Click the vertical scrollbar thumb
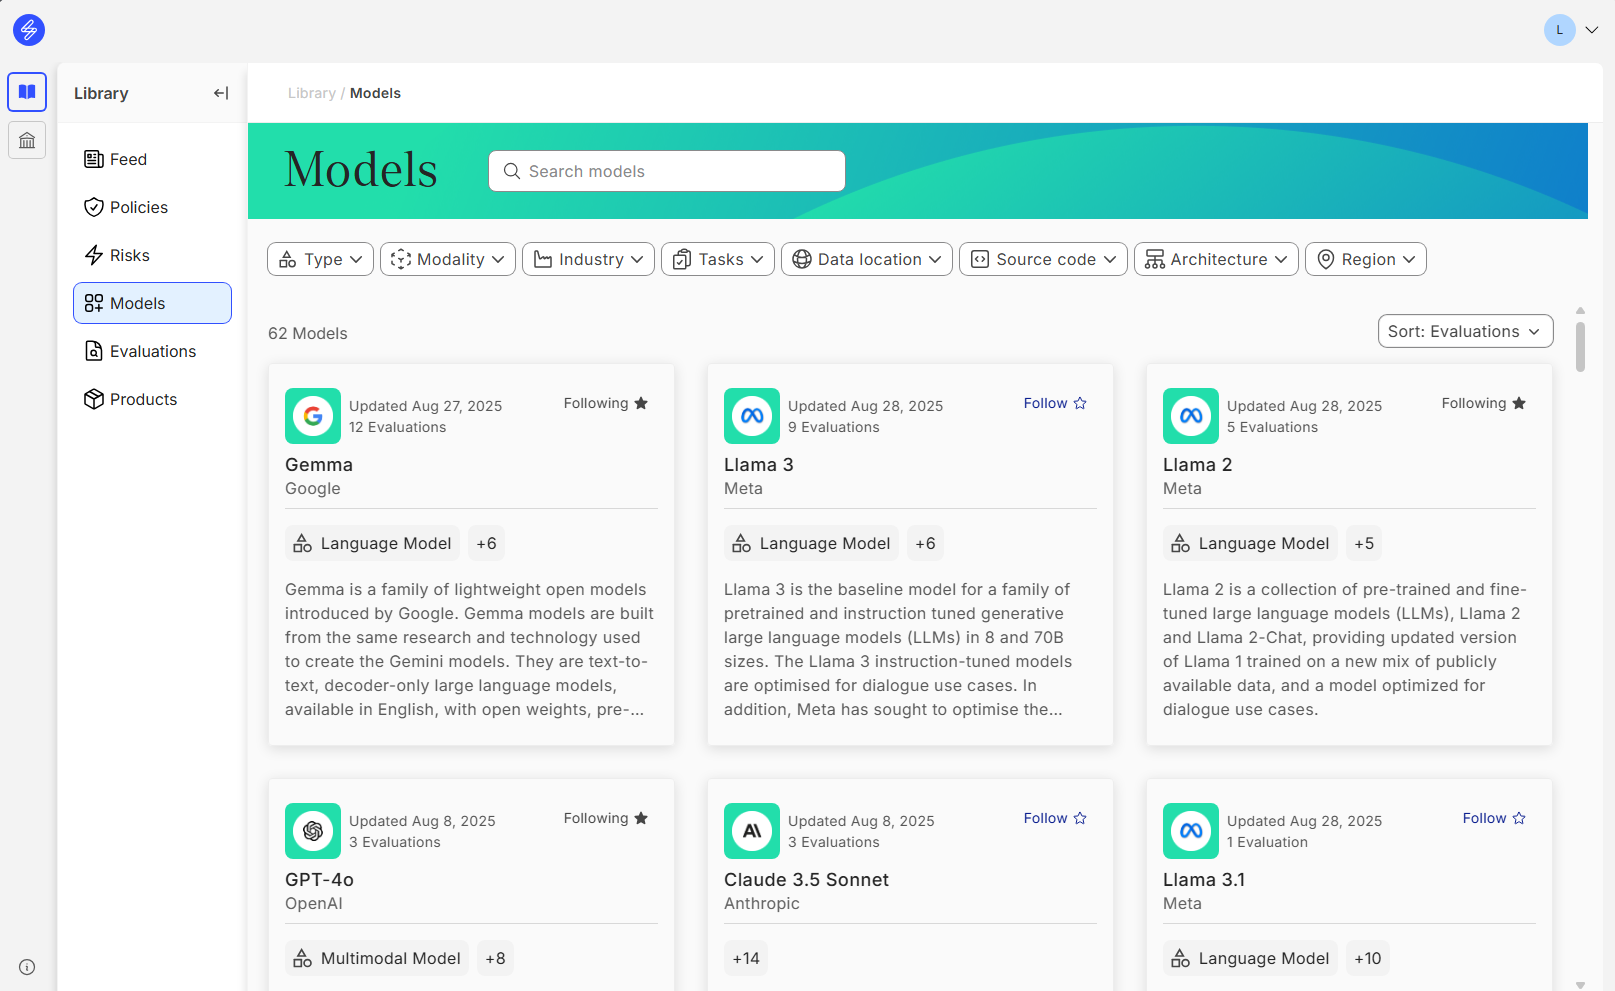This screenshot has width=1615, height=991. point(1580,346)
